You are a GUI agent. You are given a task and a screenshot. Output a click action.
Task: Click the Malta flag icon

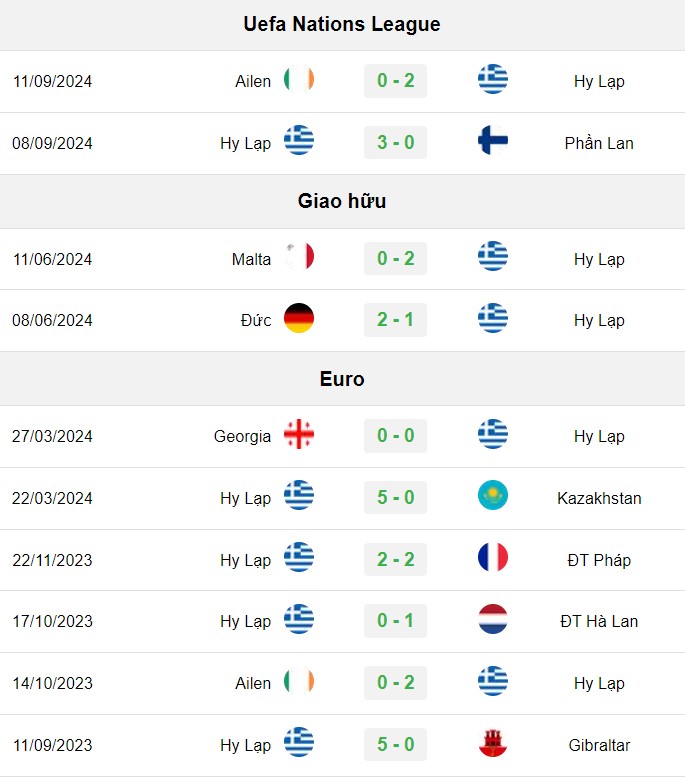coord(299,257)
